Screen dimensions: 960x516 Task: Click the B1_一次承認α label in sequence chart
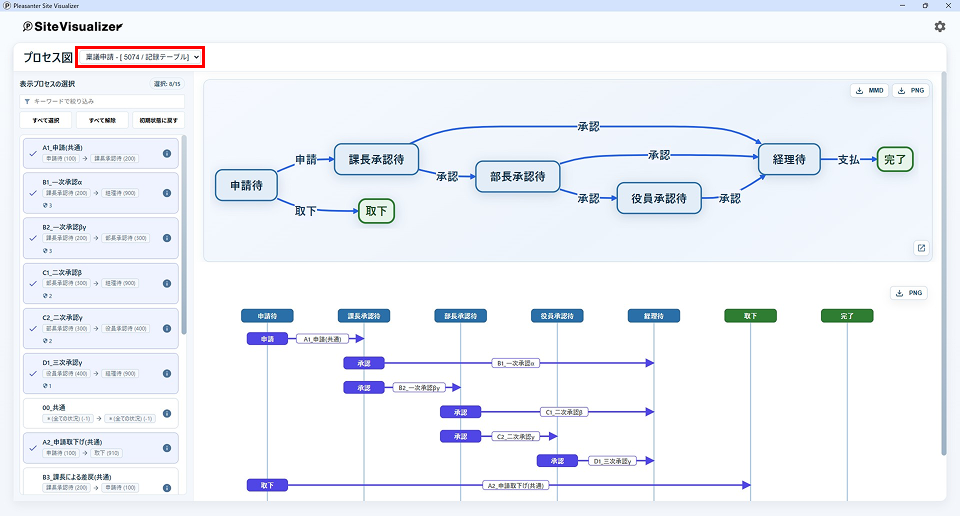point(516,364)
